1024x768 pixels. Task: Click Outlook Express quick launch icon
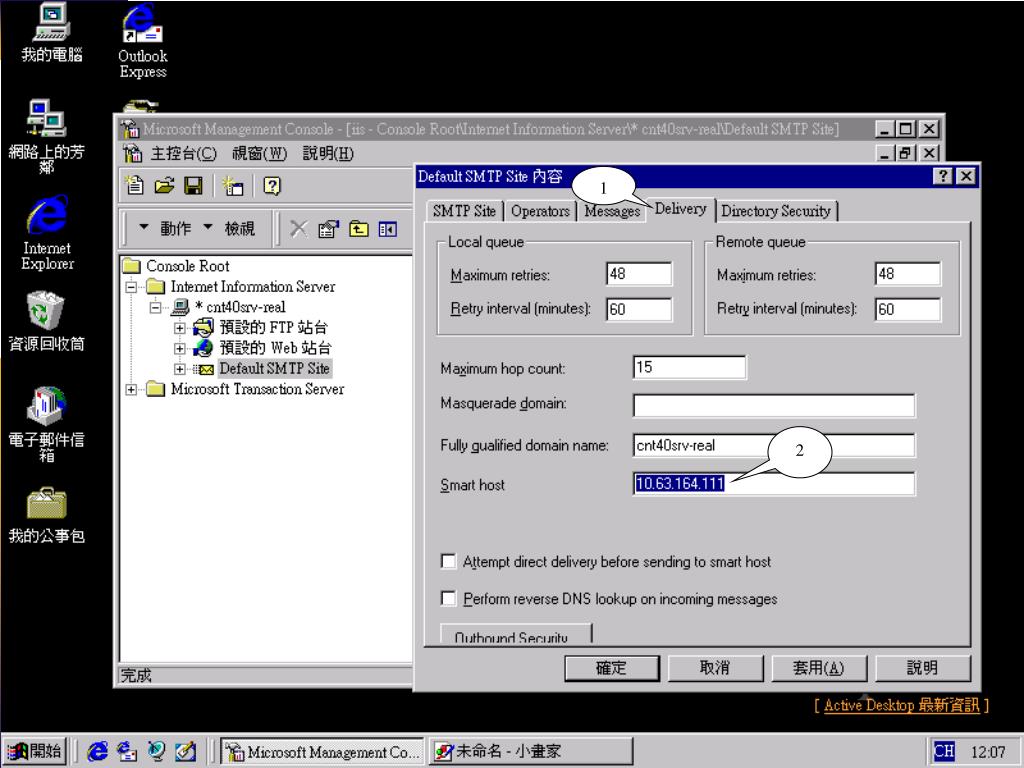pos(127,751)
